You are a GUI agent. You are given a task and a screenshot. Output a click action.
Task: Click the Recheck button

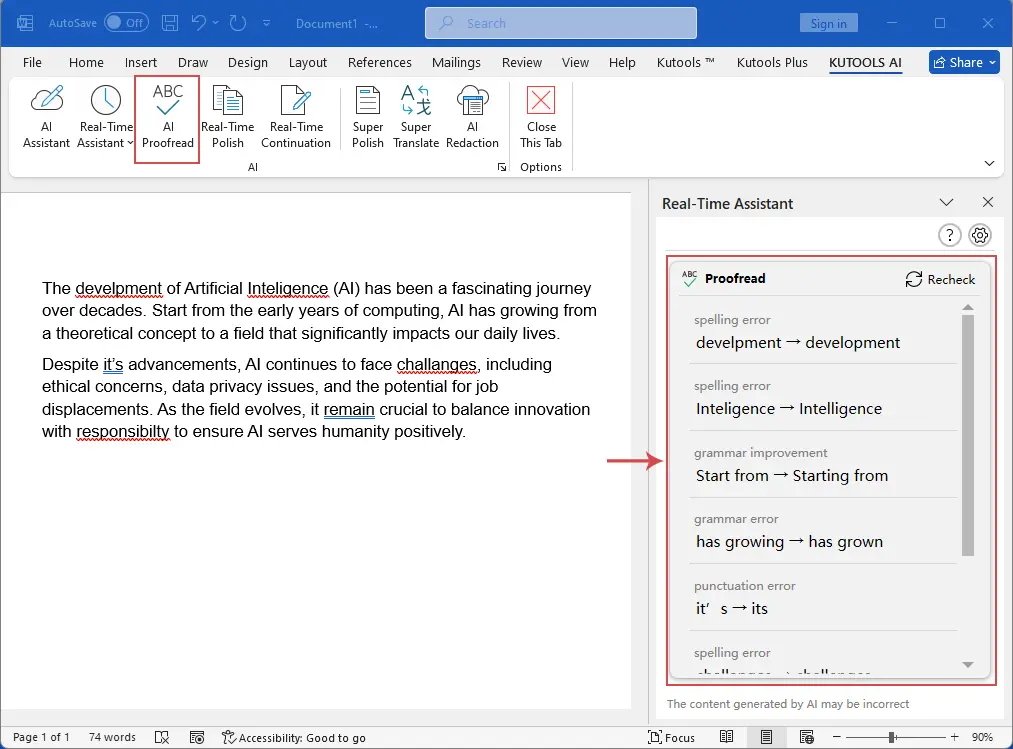coord(940,279)
